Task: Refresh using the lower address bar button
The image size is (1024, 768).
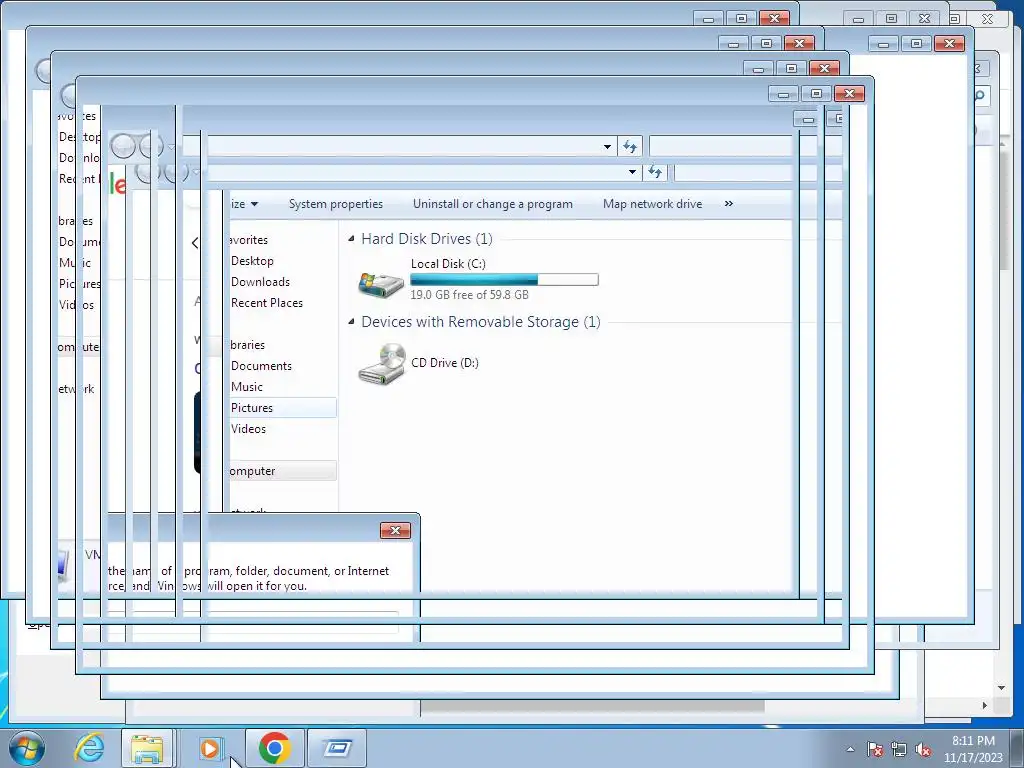Action: (x=654, y=172)
